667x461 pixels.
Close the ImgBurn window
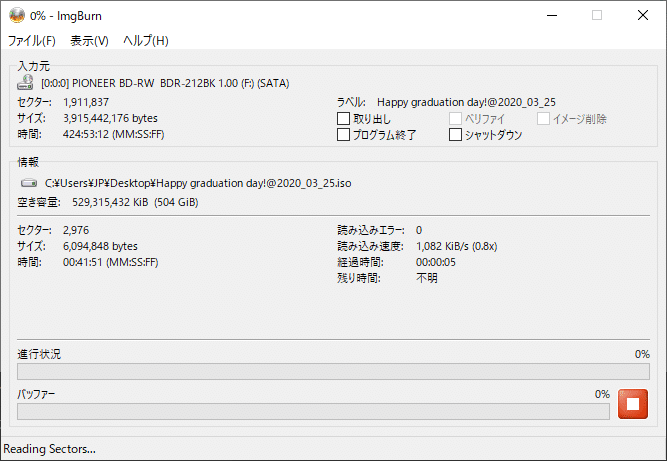pos(643,16)
